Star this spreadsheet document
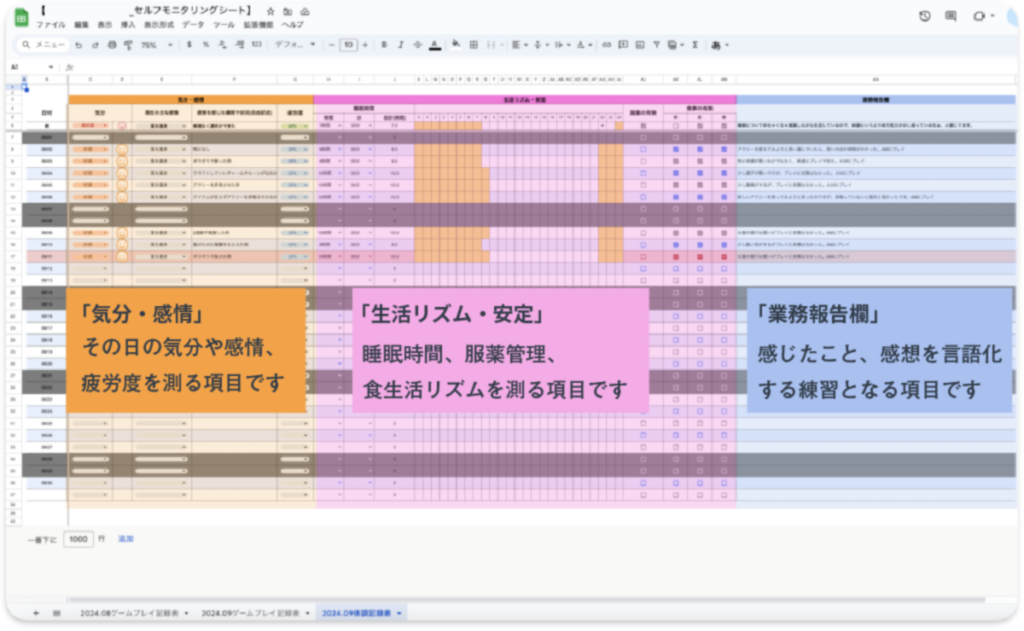This screenshot has height=631, width=1024. coord(272,10)
